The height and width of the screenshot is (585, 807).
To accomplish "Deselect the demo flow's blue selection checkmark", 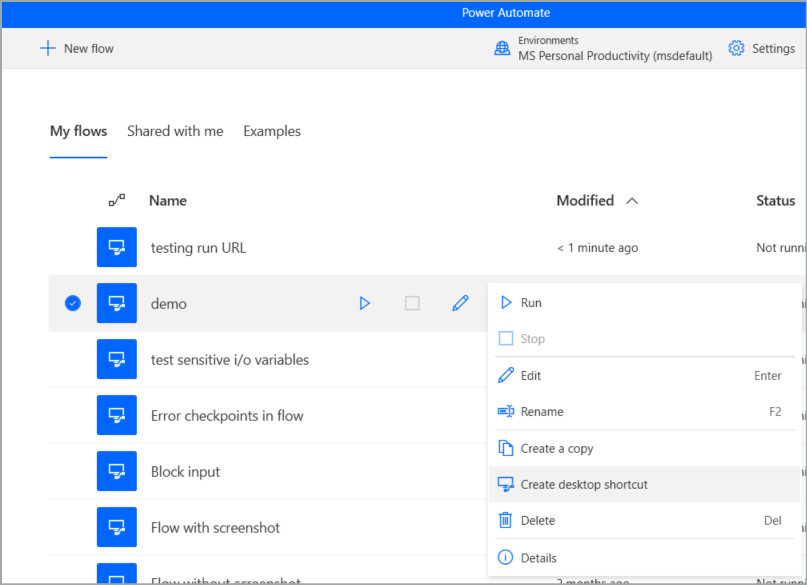I will point(71,303).
